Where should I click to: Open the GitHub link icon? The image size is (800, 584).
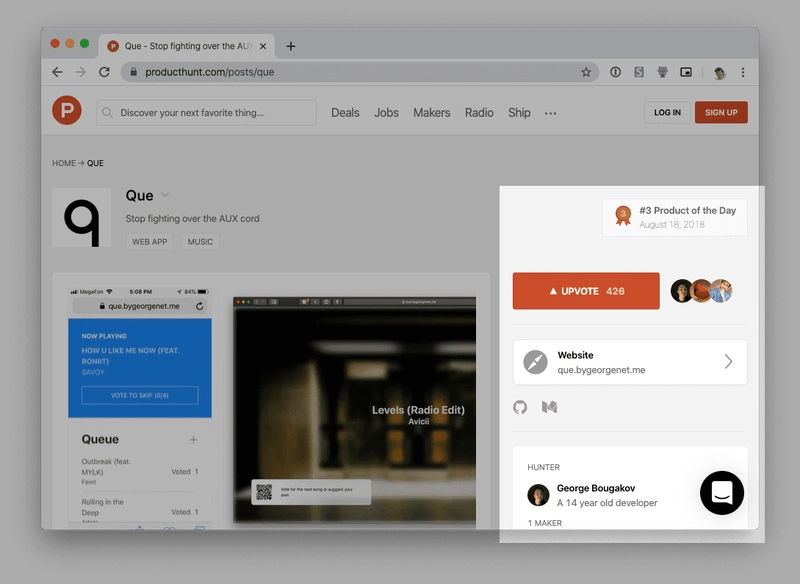520,407
